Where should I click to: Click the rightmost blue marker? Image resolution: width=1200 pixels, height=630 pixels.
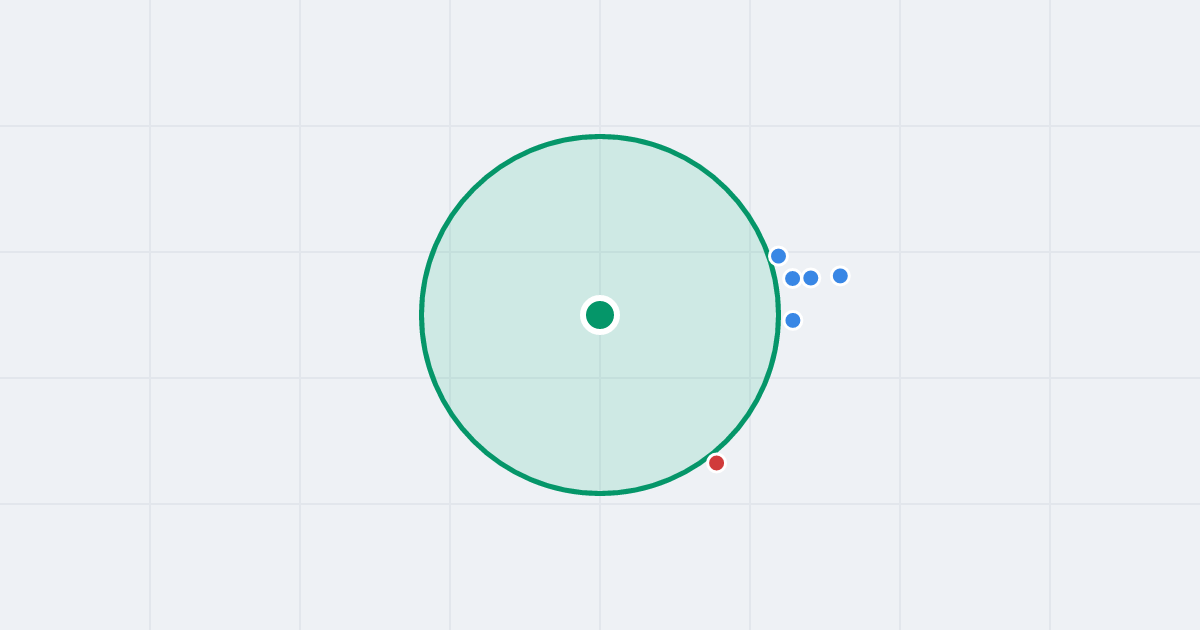[x=840, y=276]
